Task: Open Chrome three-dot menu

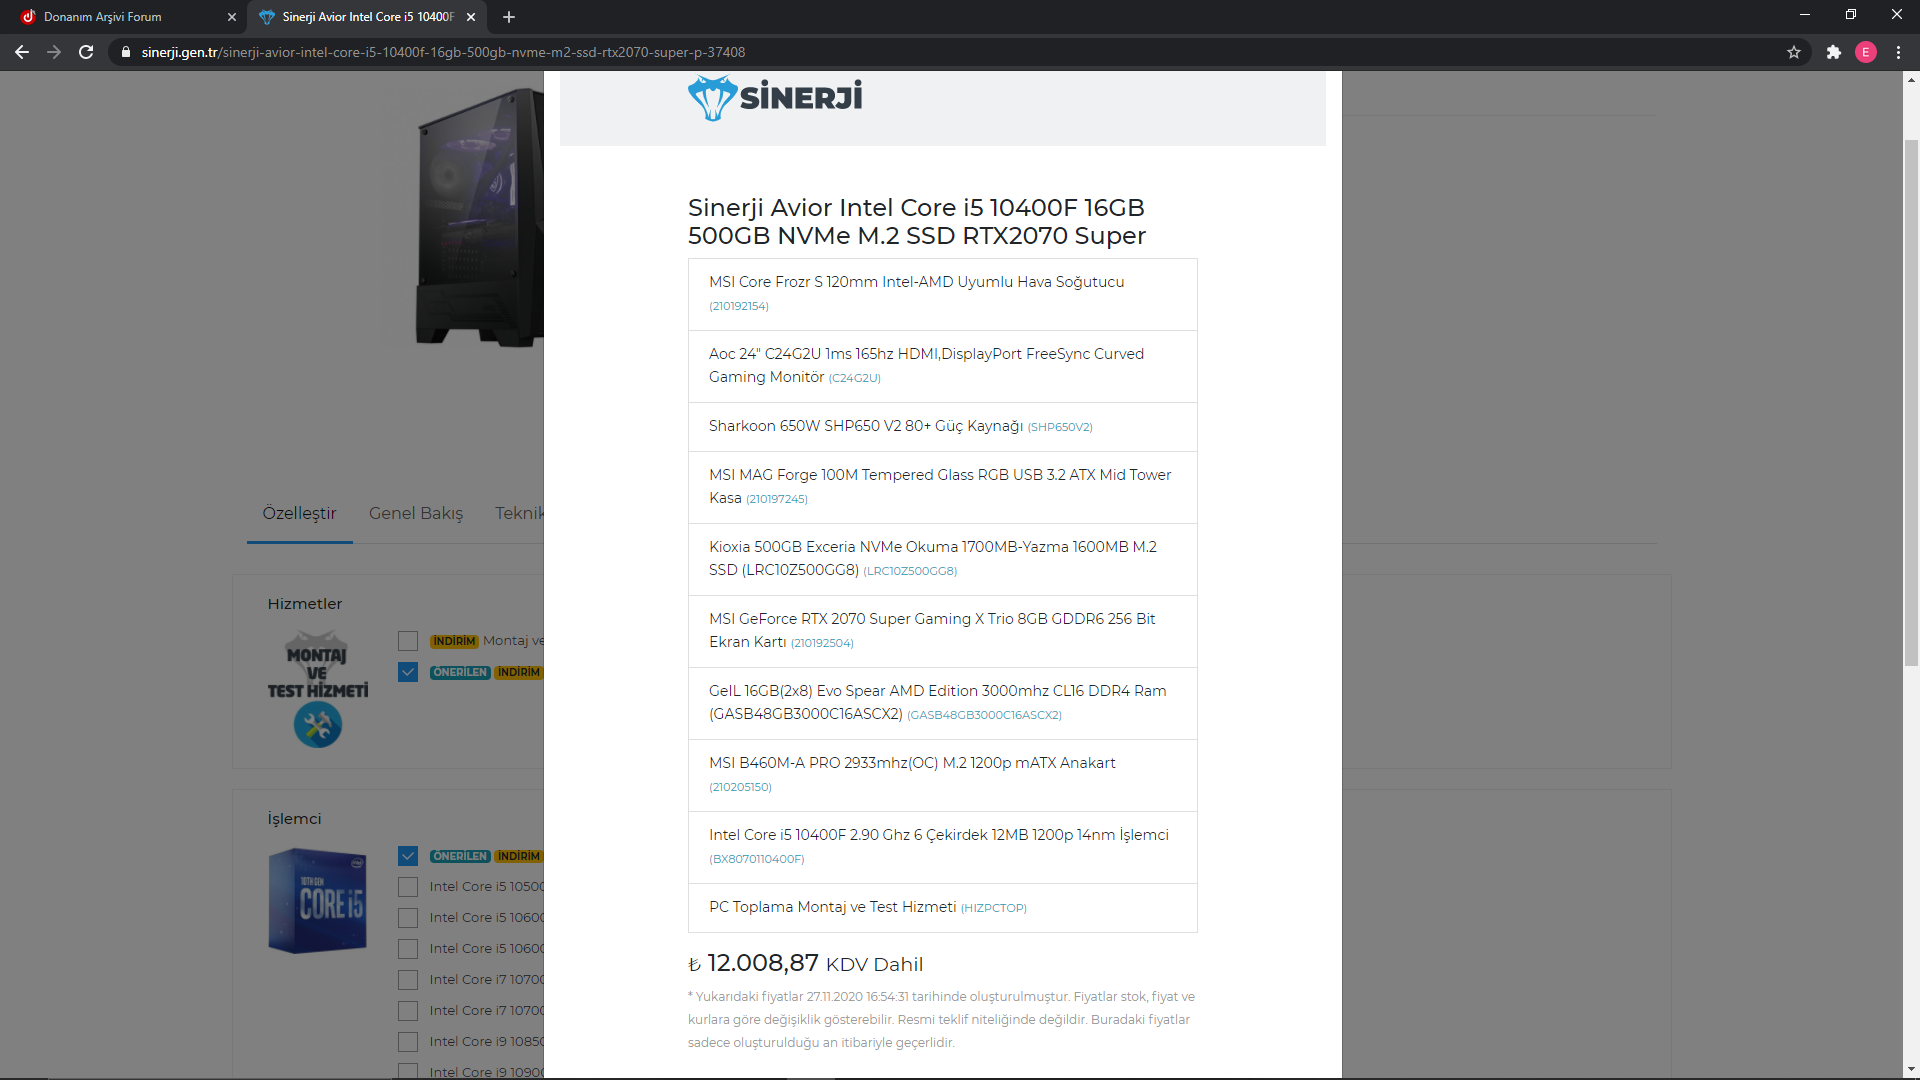Action: tap(1899, 52)
